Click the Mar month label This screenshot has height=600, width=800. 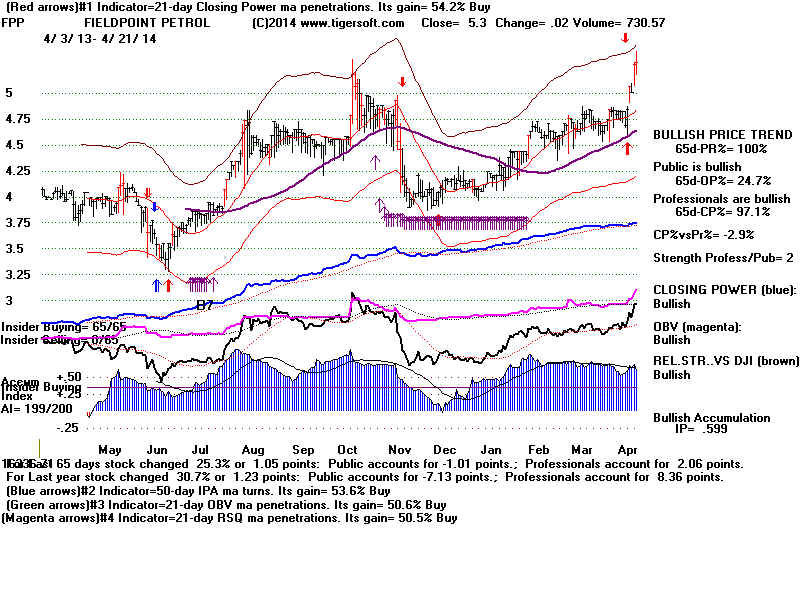[x=582, y=450]
